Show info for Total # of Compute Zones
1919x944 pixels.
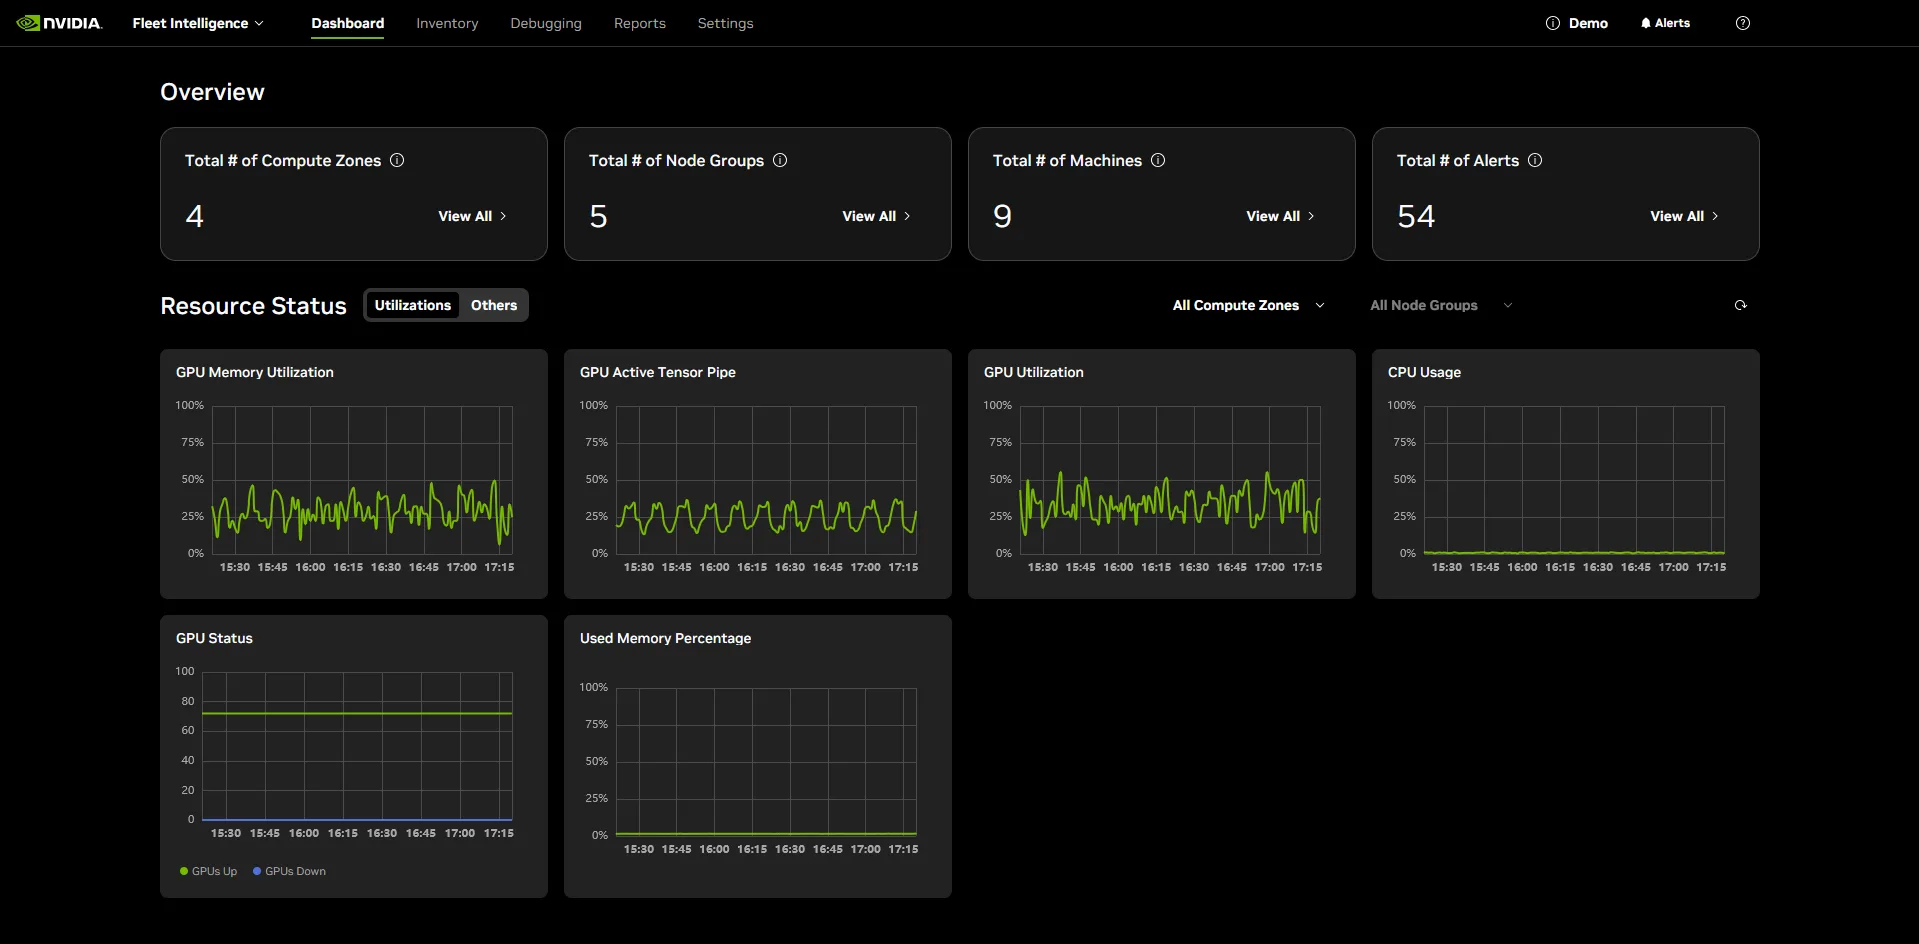[397, 160]
